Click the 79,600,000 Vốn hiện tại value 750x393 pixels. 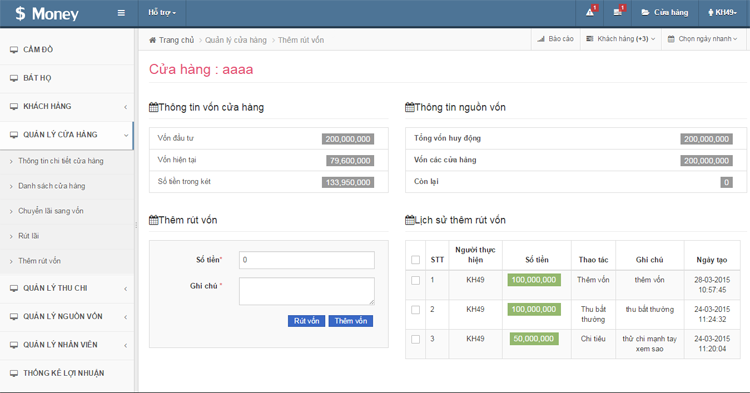point(350,161)
